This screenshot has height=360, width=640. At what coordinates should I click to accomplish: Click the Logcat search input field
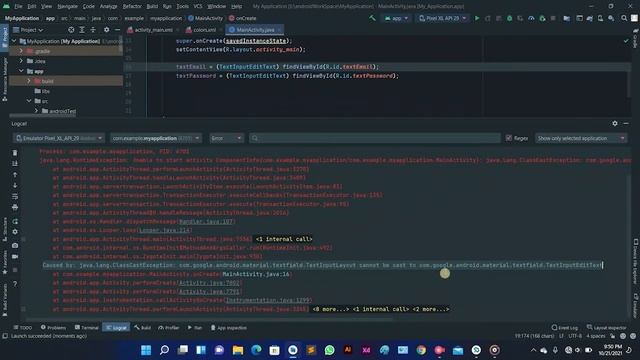tap(375, 138)
